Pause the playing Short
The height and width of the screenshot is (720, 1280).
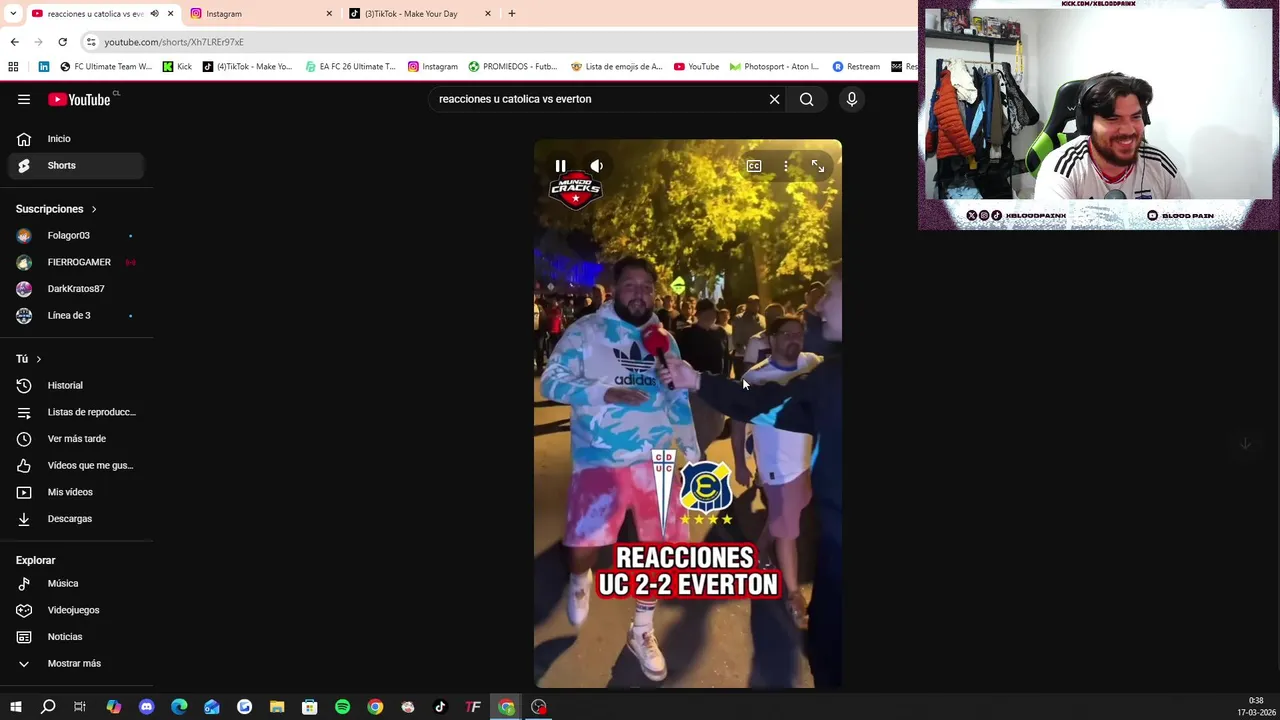tap(560, 166)
